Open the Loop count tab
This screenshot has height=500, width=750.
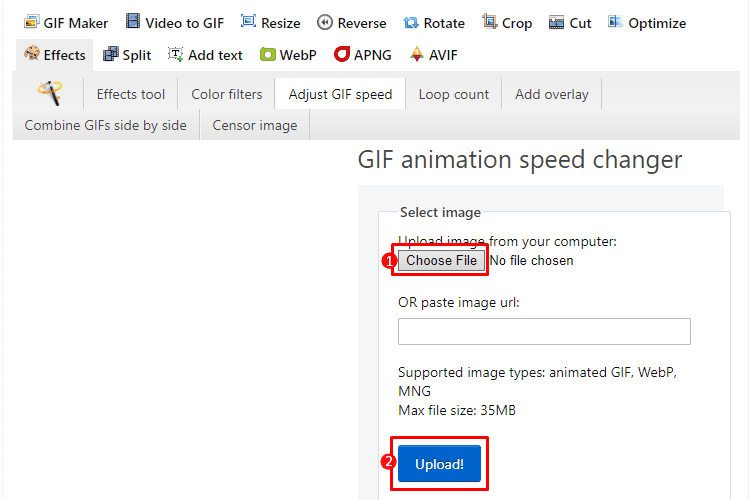(x=454, y=94)
